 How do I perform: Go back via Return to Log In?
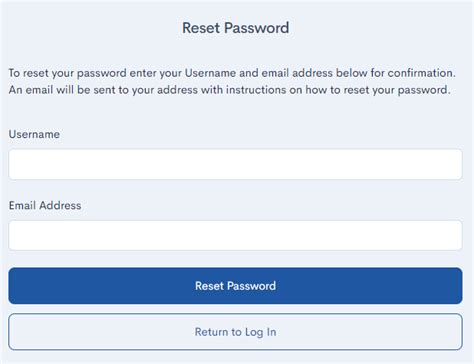pyautogui.click(x=235, y=332)
